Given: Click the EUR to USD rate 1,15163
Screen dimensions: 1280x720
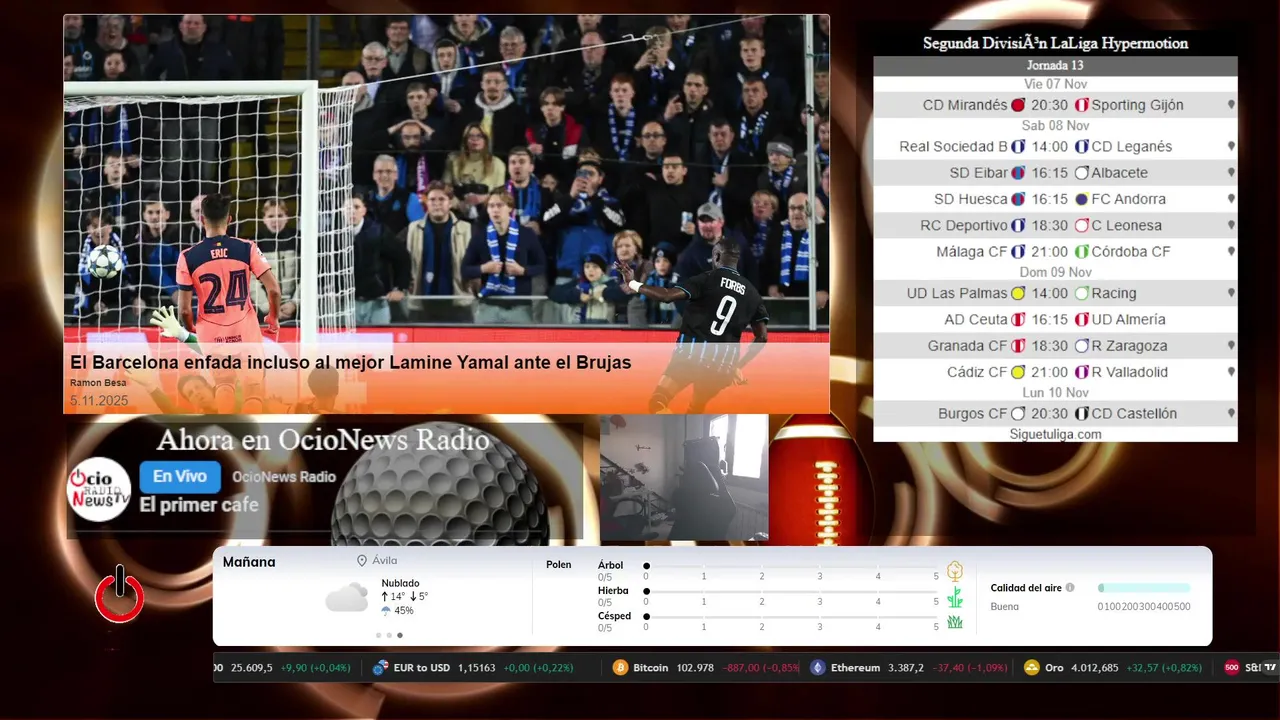Looking at the screenshot, I should pos(476,667).
